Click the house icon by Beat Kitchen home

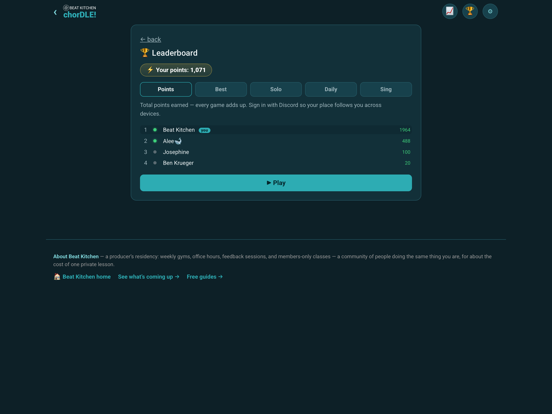[x=57, y=277]
